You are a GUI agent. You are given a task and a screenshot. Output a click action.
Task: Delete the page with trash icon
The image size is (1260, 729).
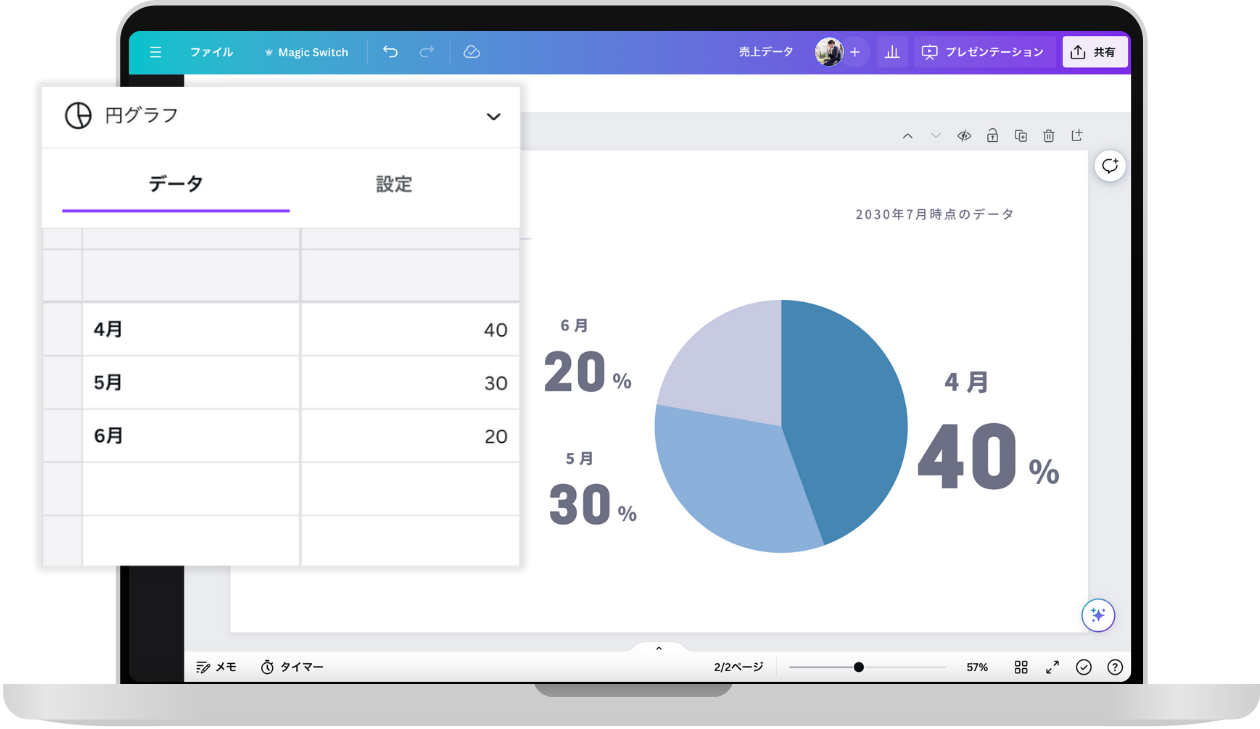coord(1048,135)
